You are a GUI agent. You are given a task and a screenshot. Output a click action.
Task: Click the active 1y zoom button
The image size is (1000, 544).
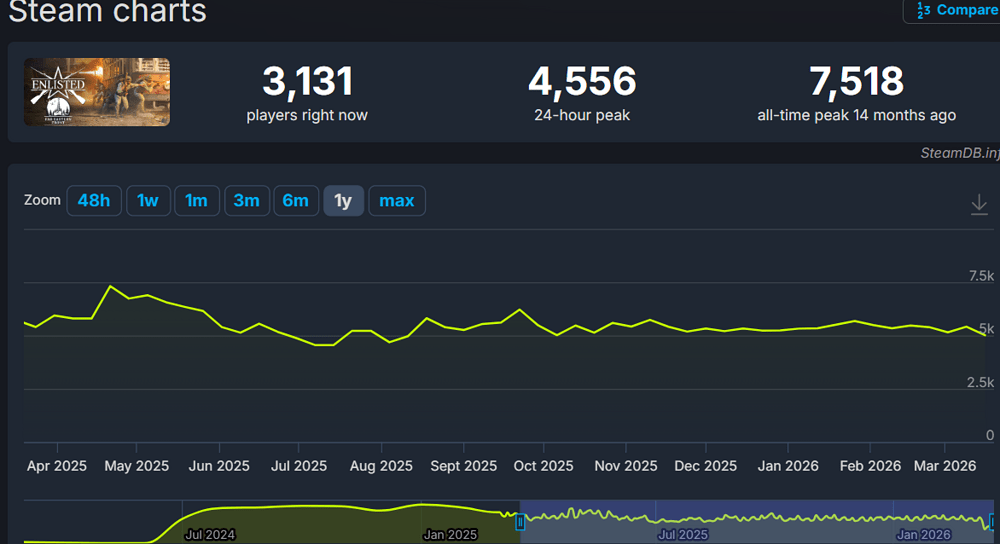[343, 201]
